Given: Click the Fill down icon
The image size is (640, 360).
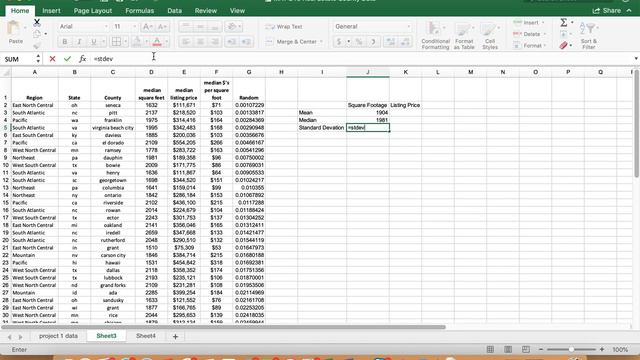Looking at the screenshot, I should [564, 34].
